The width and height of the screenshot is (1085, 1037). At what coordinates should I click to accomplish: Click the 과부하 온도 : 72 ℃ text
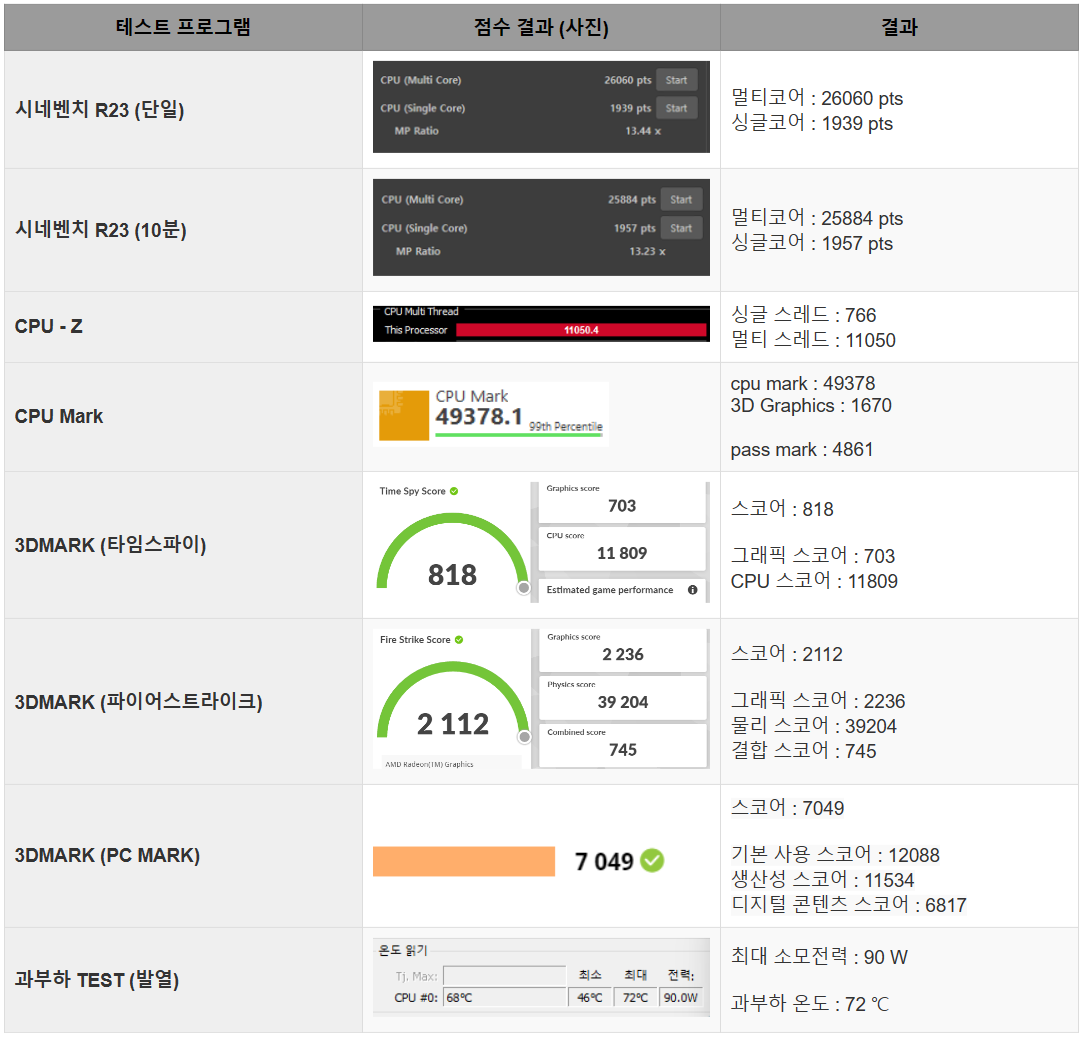click(810, 1004)
